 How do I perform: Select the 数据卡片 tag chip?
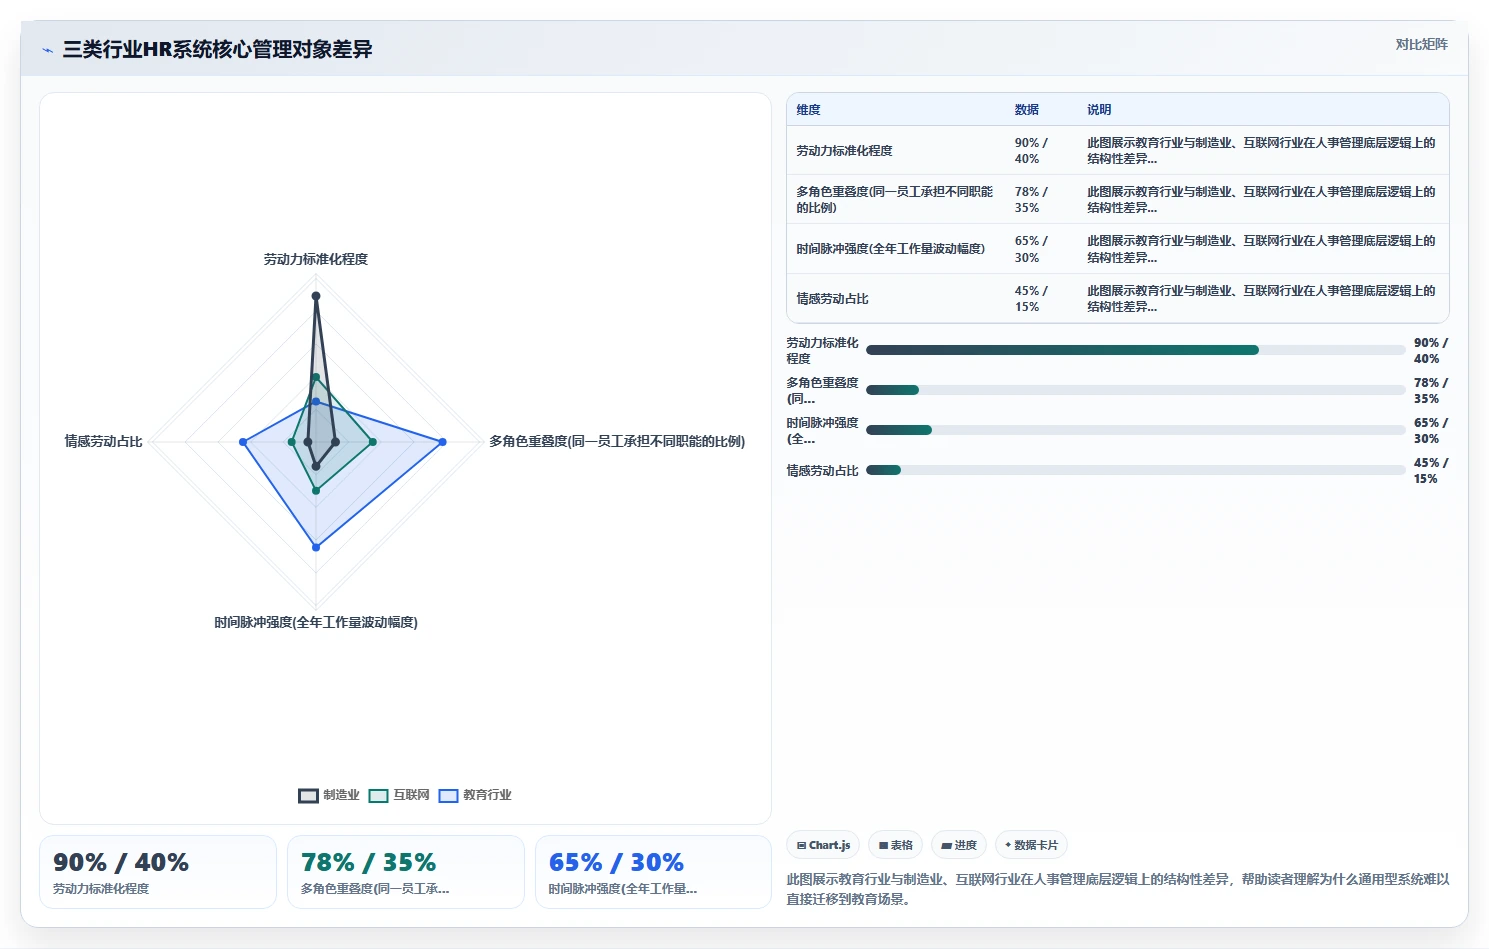tap(1031, 845)
